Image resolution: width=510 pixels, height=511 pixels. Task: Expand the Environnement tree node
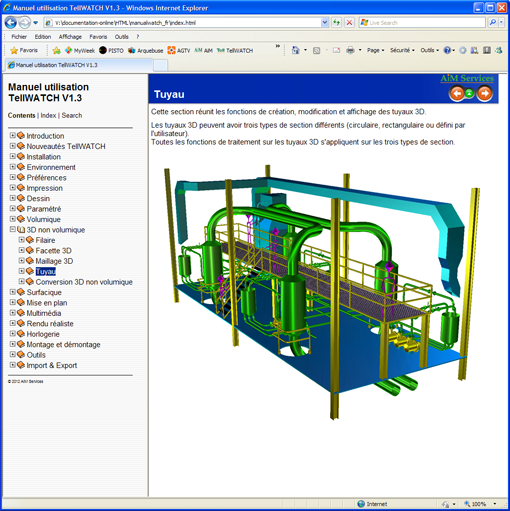[x=12, y=167]
